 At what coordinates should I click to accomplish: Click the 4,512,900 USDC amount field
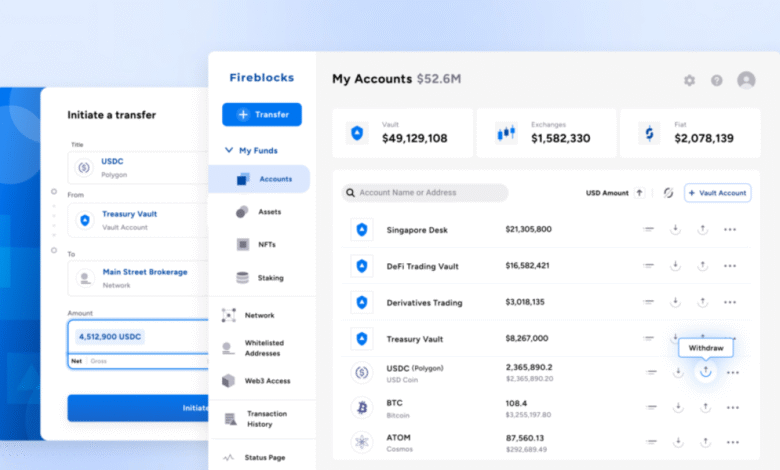(x=138, y=337)
